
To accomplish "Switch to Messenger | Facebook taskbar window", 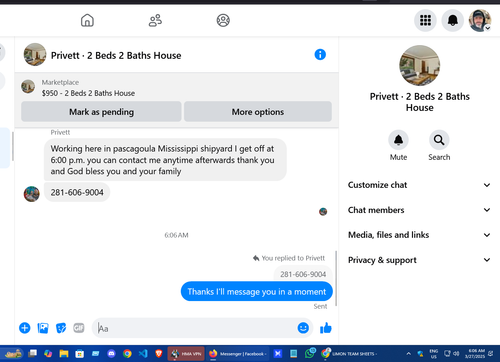I will coord(238,354).
